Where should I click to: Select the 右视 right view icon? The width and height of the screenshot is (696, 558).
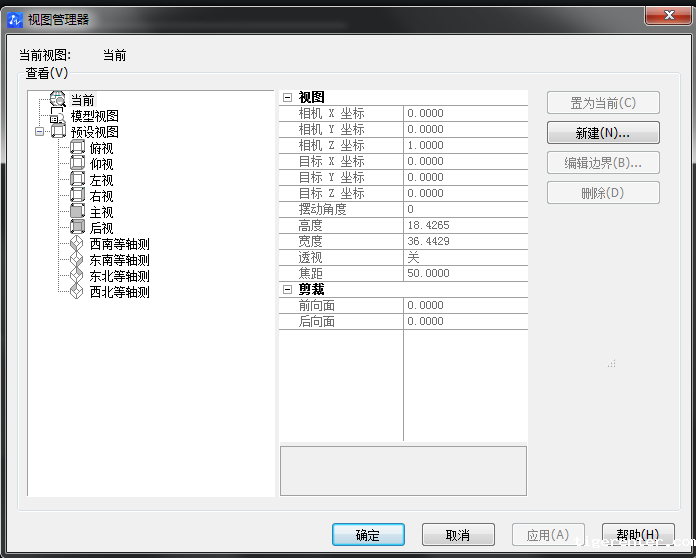pos(78,196)
